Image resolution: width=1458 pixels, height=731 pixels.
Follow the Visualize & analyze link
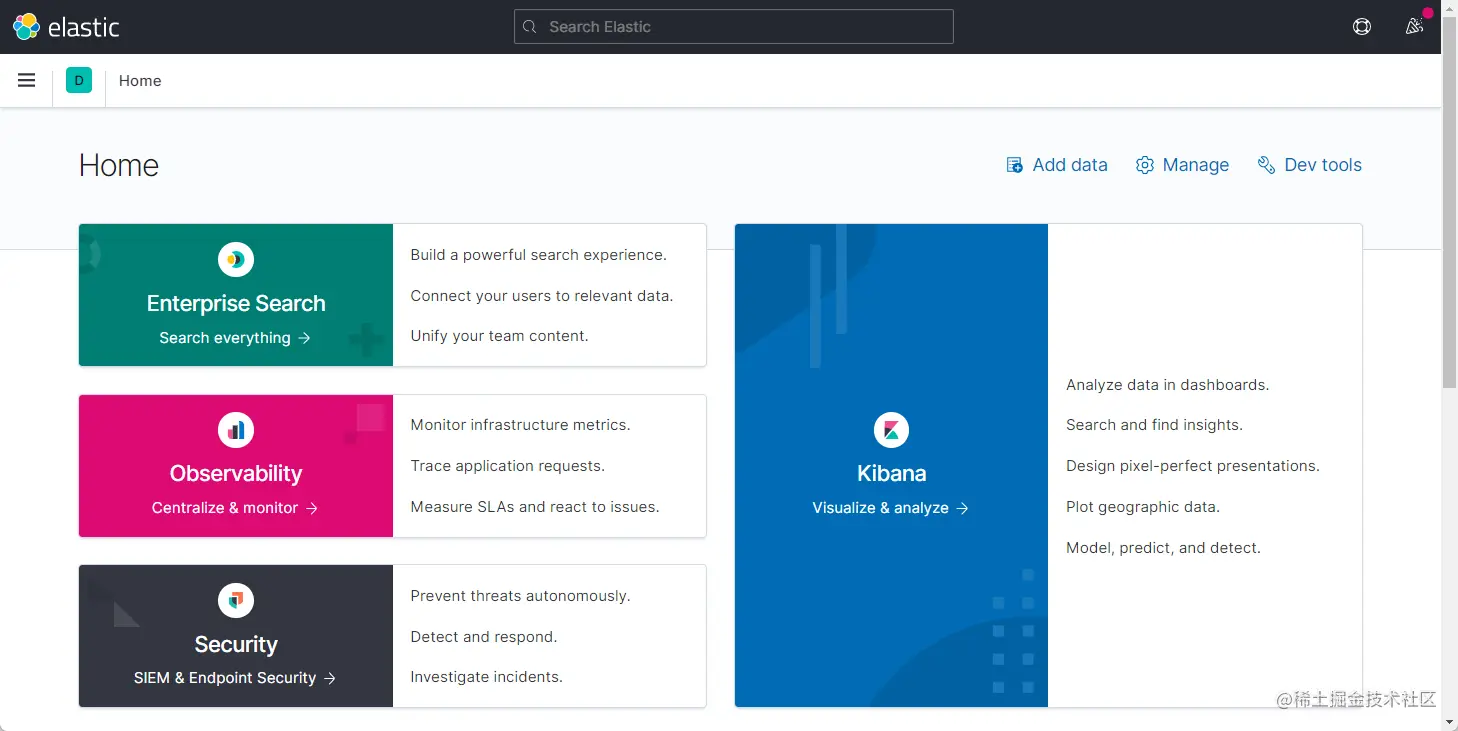891,508
